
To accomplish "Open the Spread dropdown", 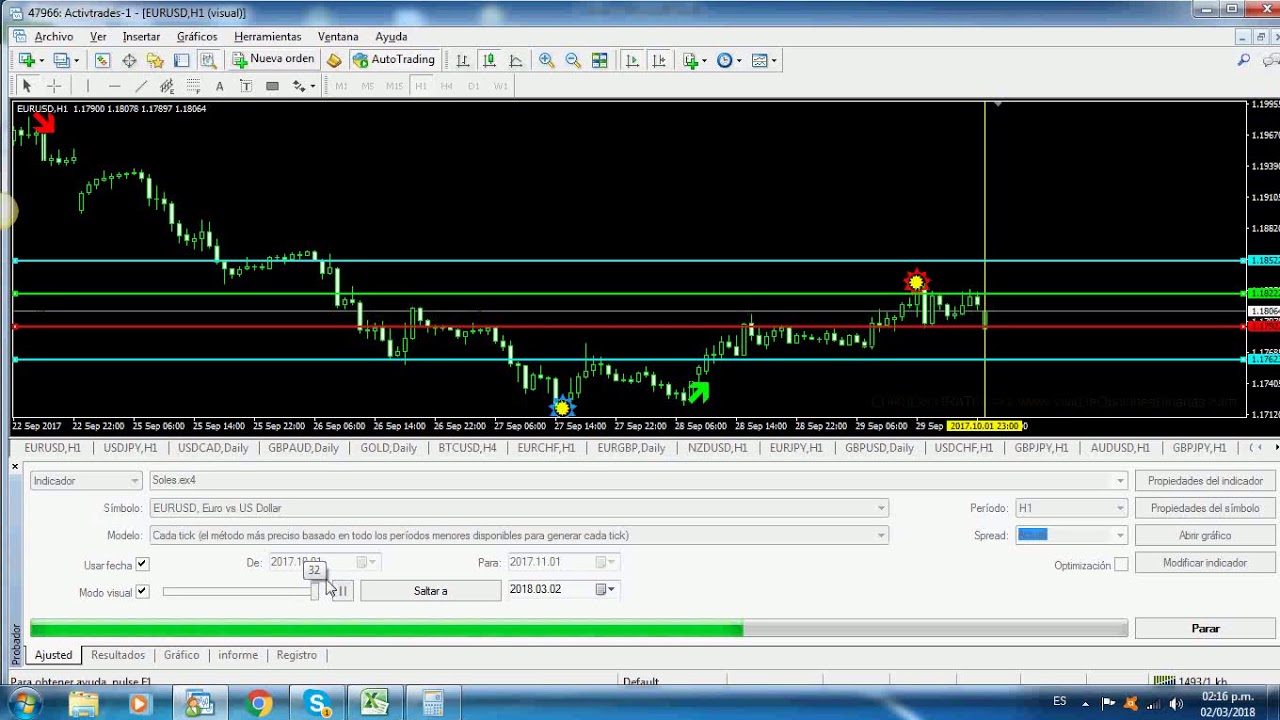I will click(1071, 535).
